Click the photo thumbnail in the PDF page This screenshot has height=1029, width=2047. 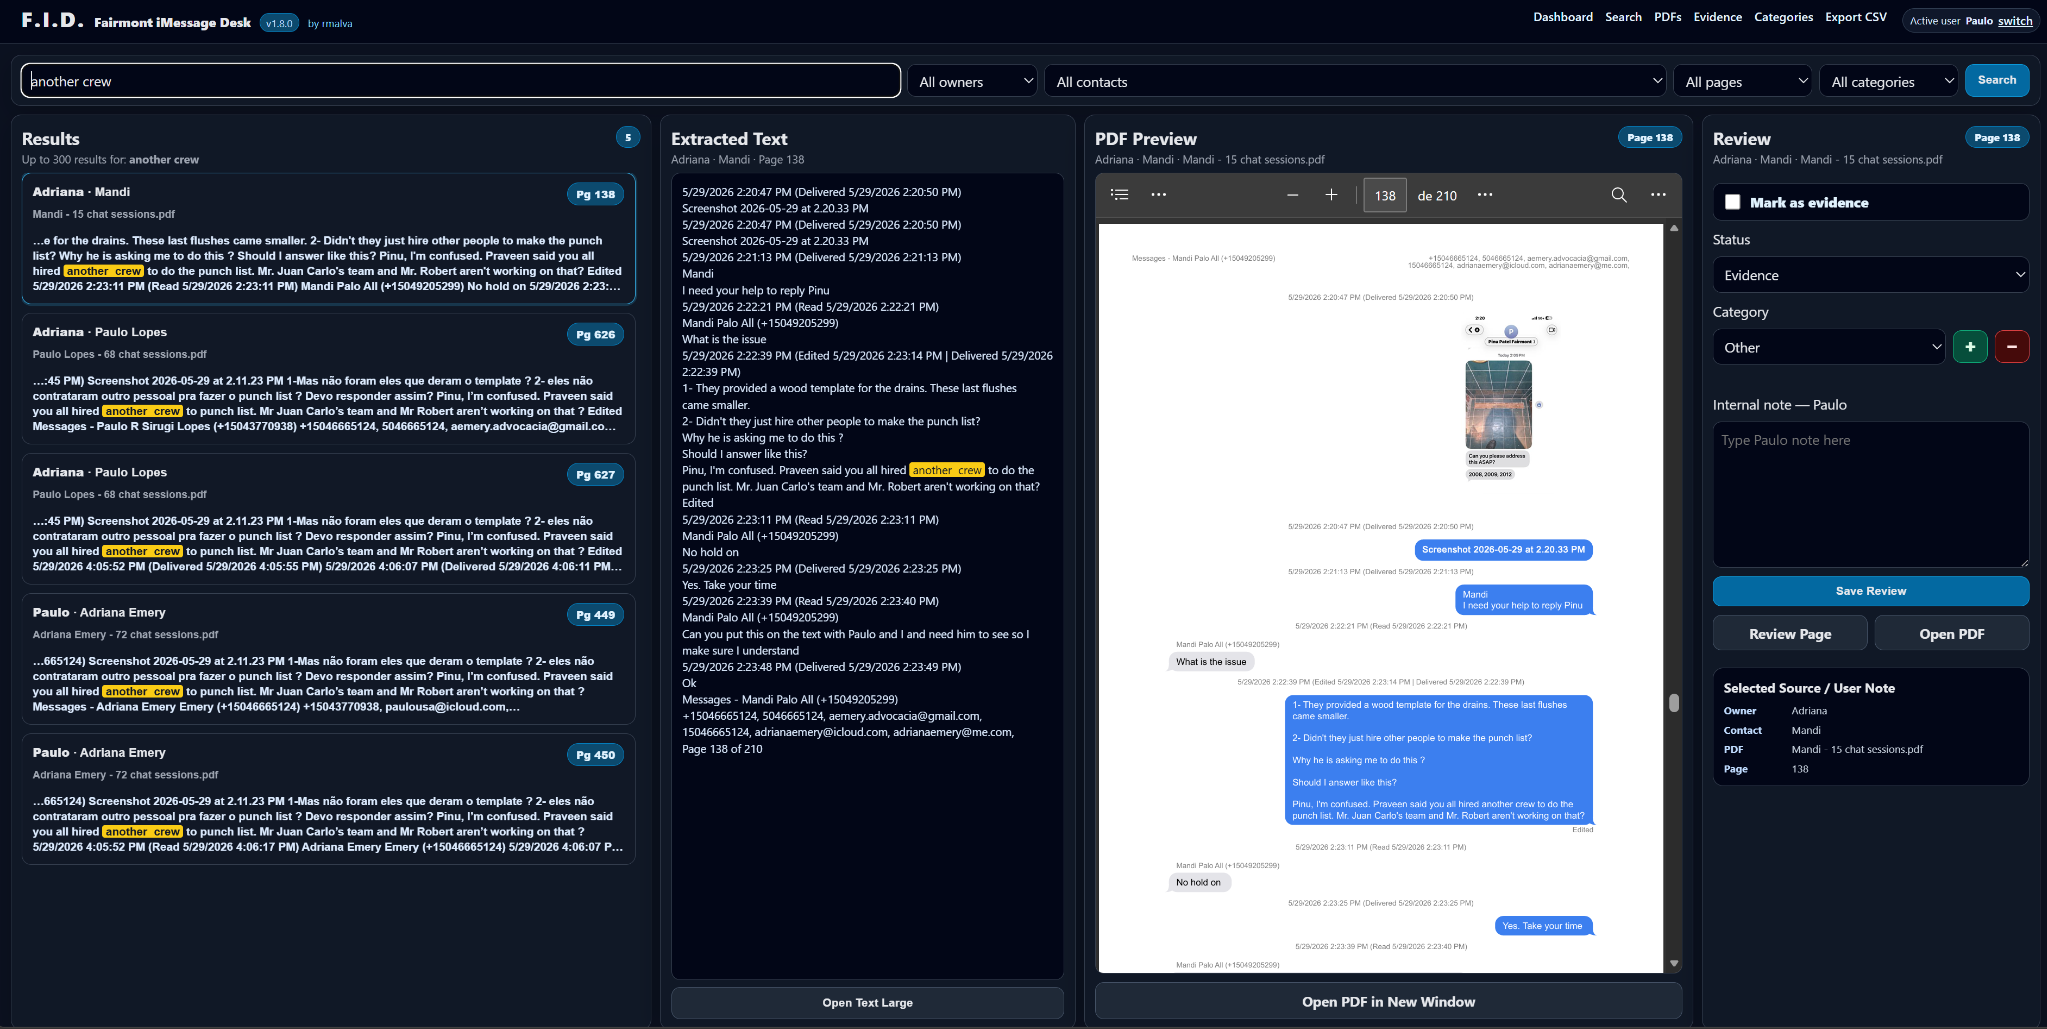tap(1498, 404)
